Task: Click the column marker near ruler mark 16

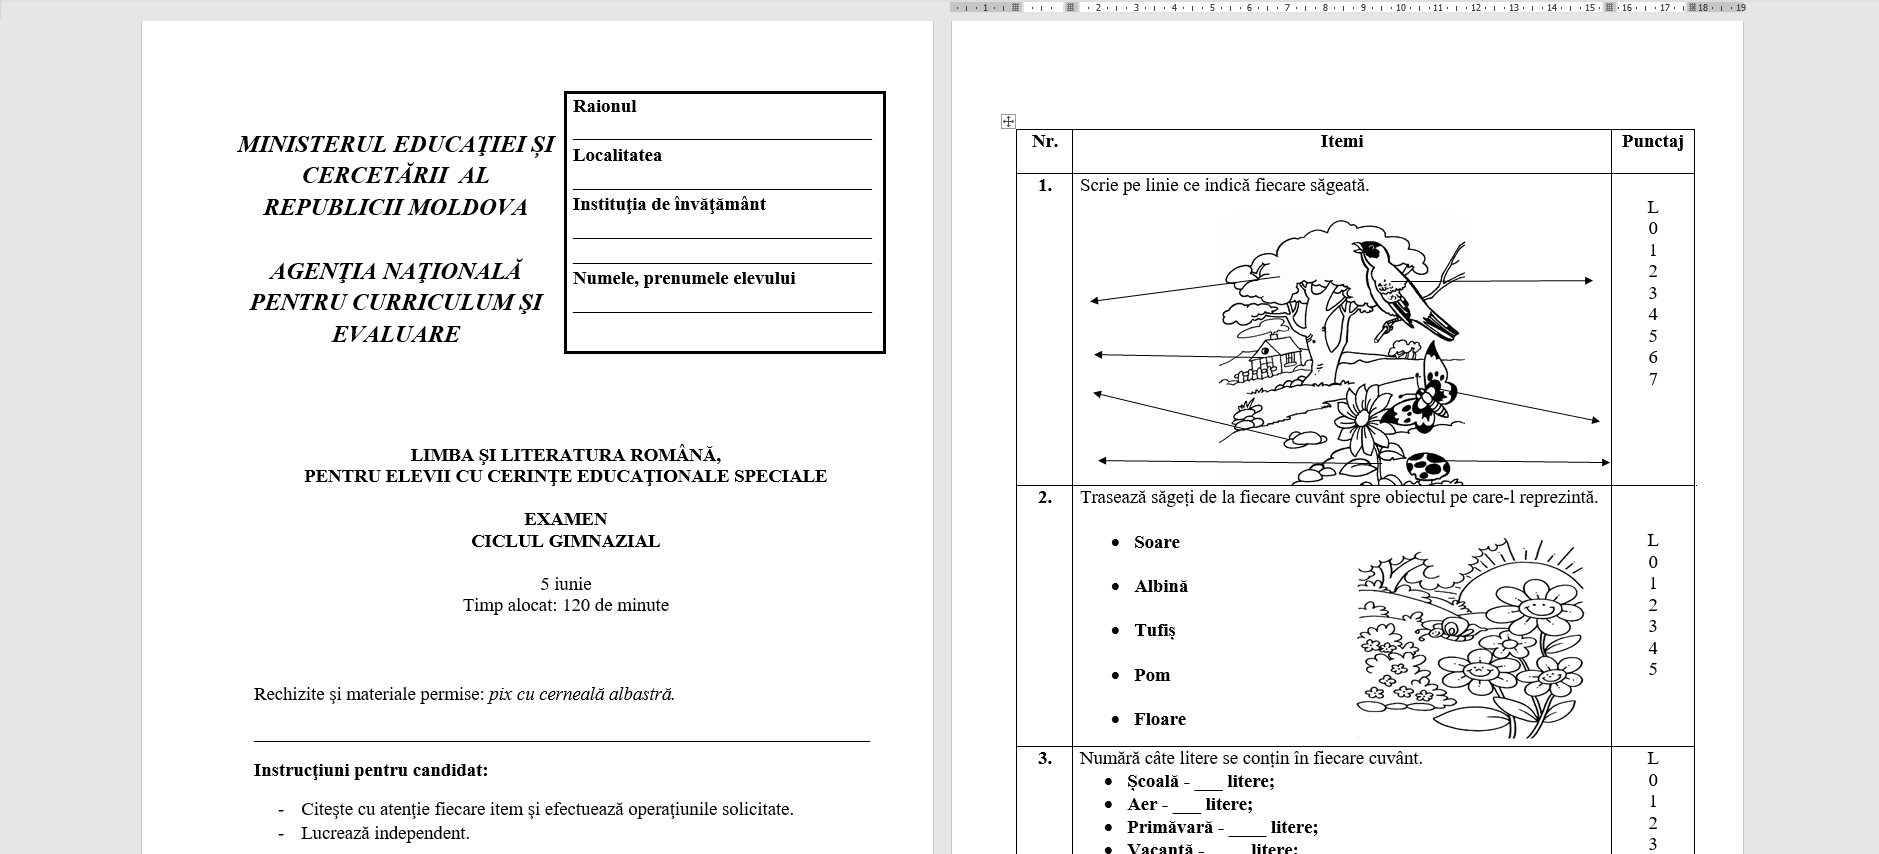Action: [x=1610, y=7]
